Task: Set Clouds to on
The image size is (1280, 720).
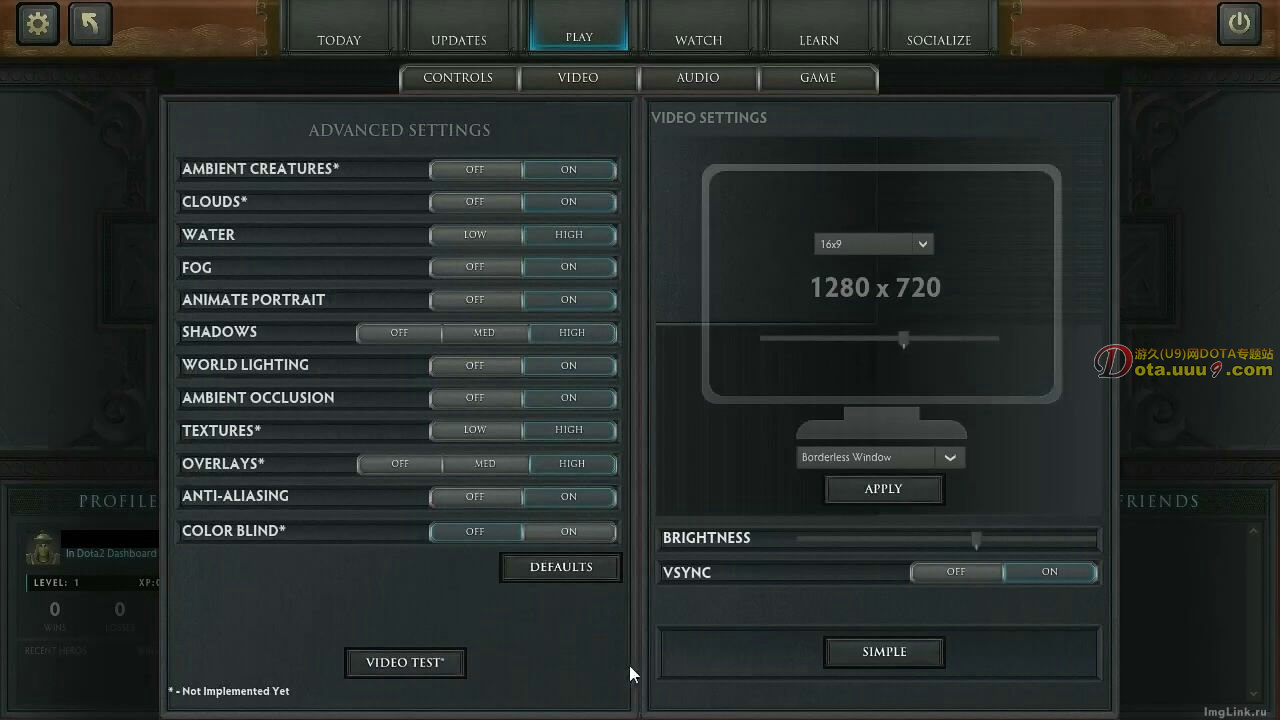Action: coord(569,202)
